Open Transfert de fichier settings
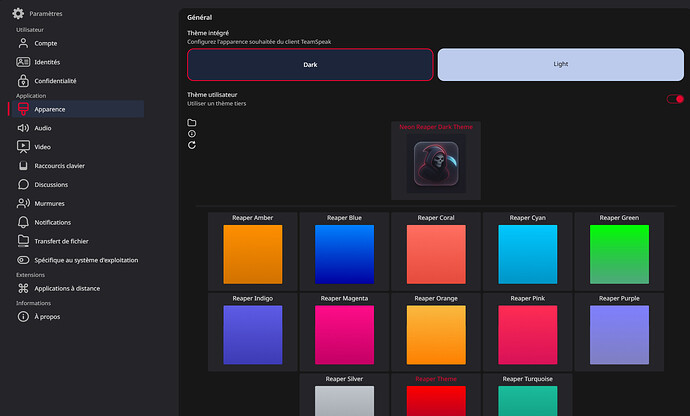690x416 pixels. (x=61, y=241)
